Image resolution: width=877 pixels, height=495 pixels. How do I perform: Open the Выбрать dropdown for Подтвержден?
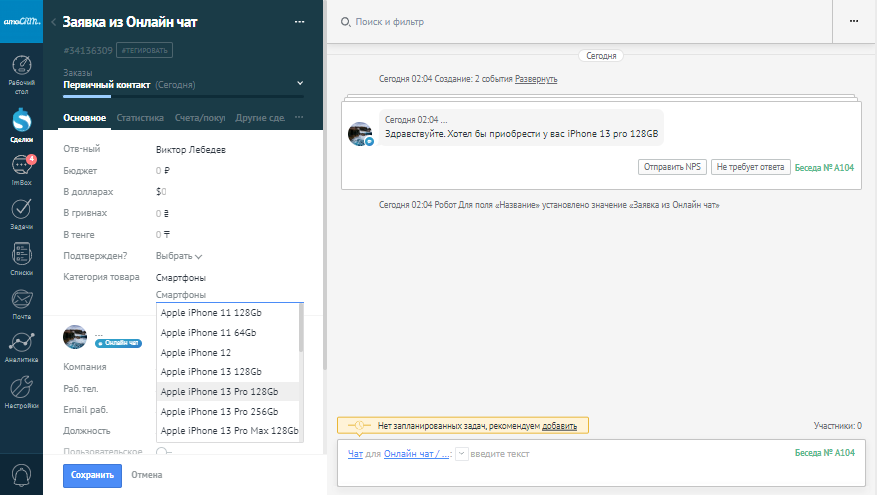[x=179, y=256]
